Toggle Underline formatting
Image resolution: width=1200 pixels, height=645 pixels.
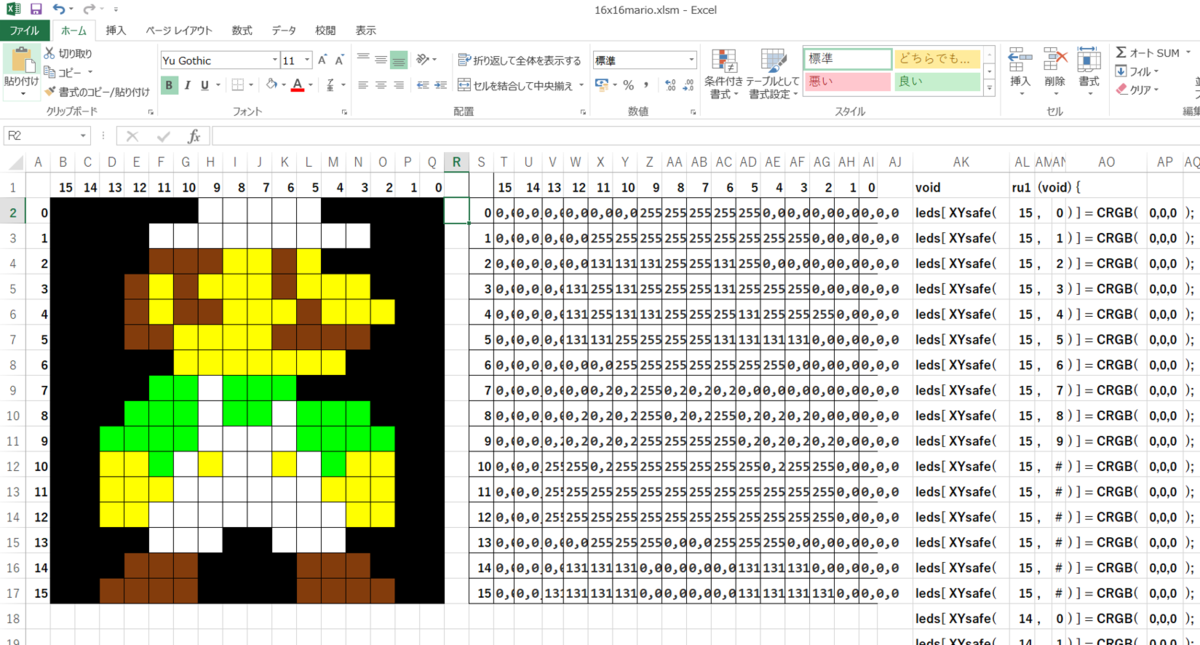pyautogui.click(x=205, y=85)
